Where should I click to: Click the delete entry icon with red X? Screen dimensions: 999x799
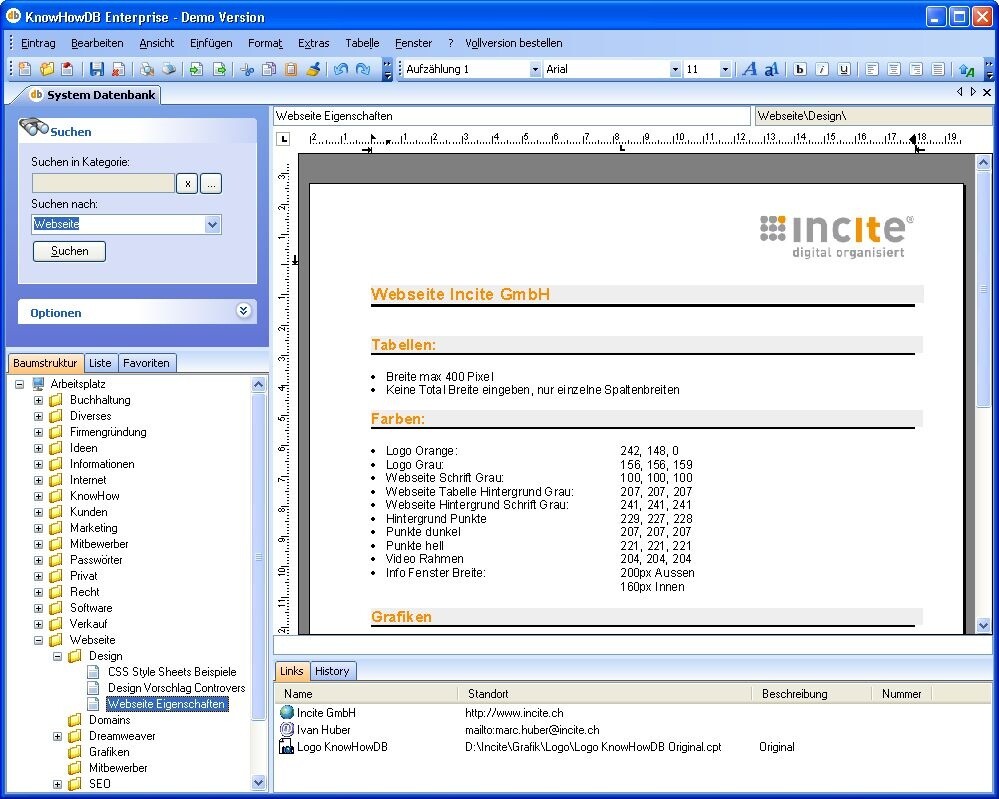(118, 69)
